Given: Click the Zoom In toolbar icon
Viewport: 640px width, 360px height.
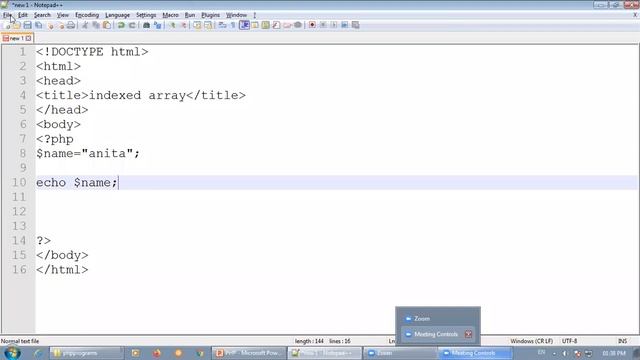Looking at the screenshot, I should click(x=172, y=25).
